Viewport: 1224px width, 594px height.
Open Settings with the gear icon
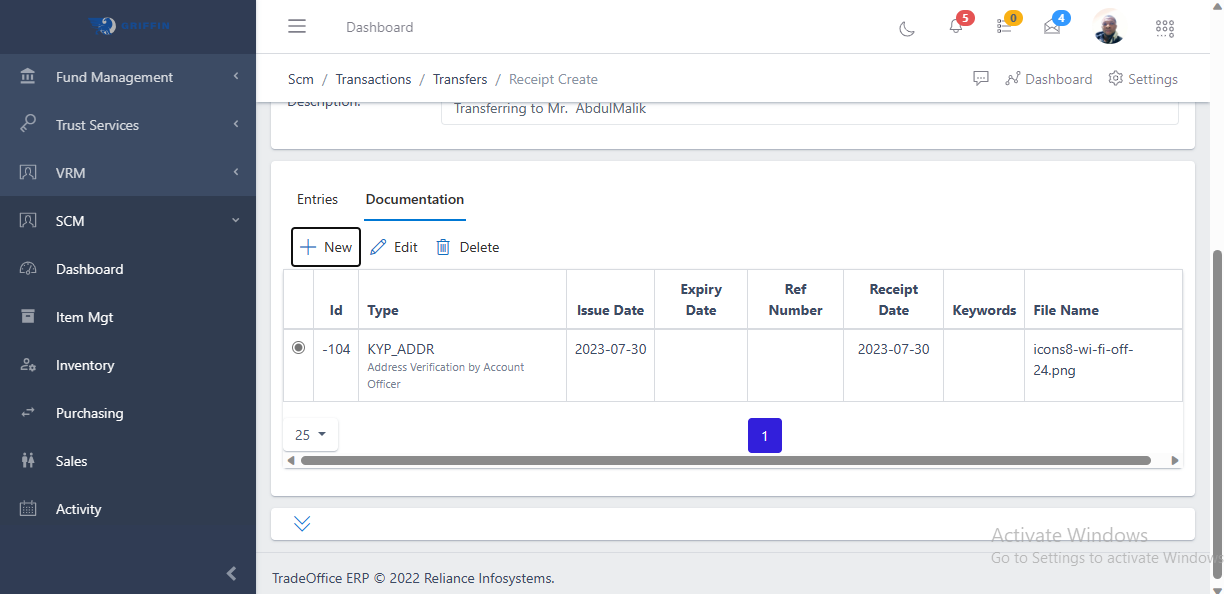click(x=1143, y=79)
